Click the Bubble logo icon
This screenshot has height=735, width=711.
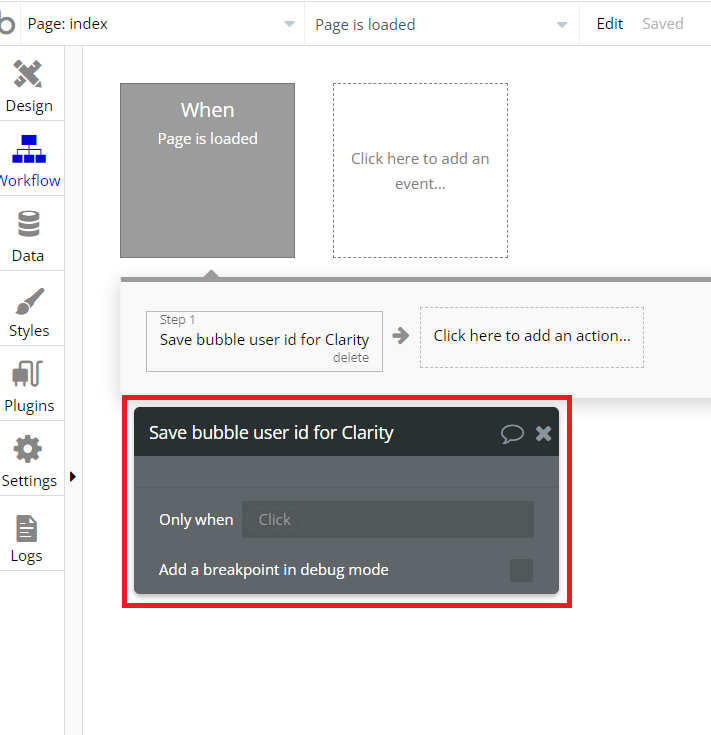(7, 23)
